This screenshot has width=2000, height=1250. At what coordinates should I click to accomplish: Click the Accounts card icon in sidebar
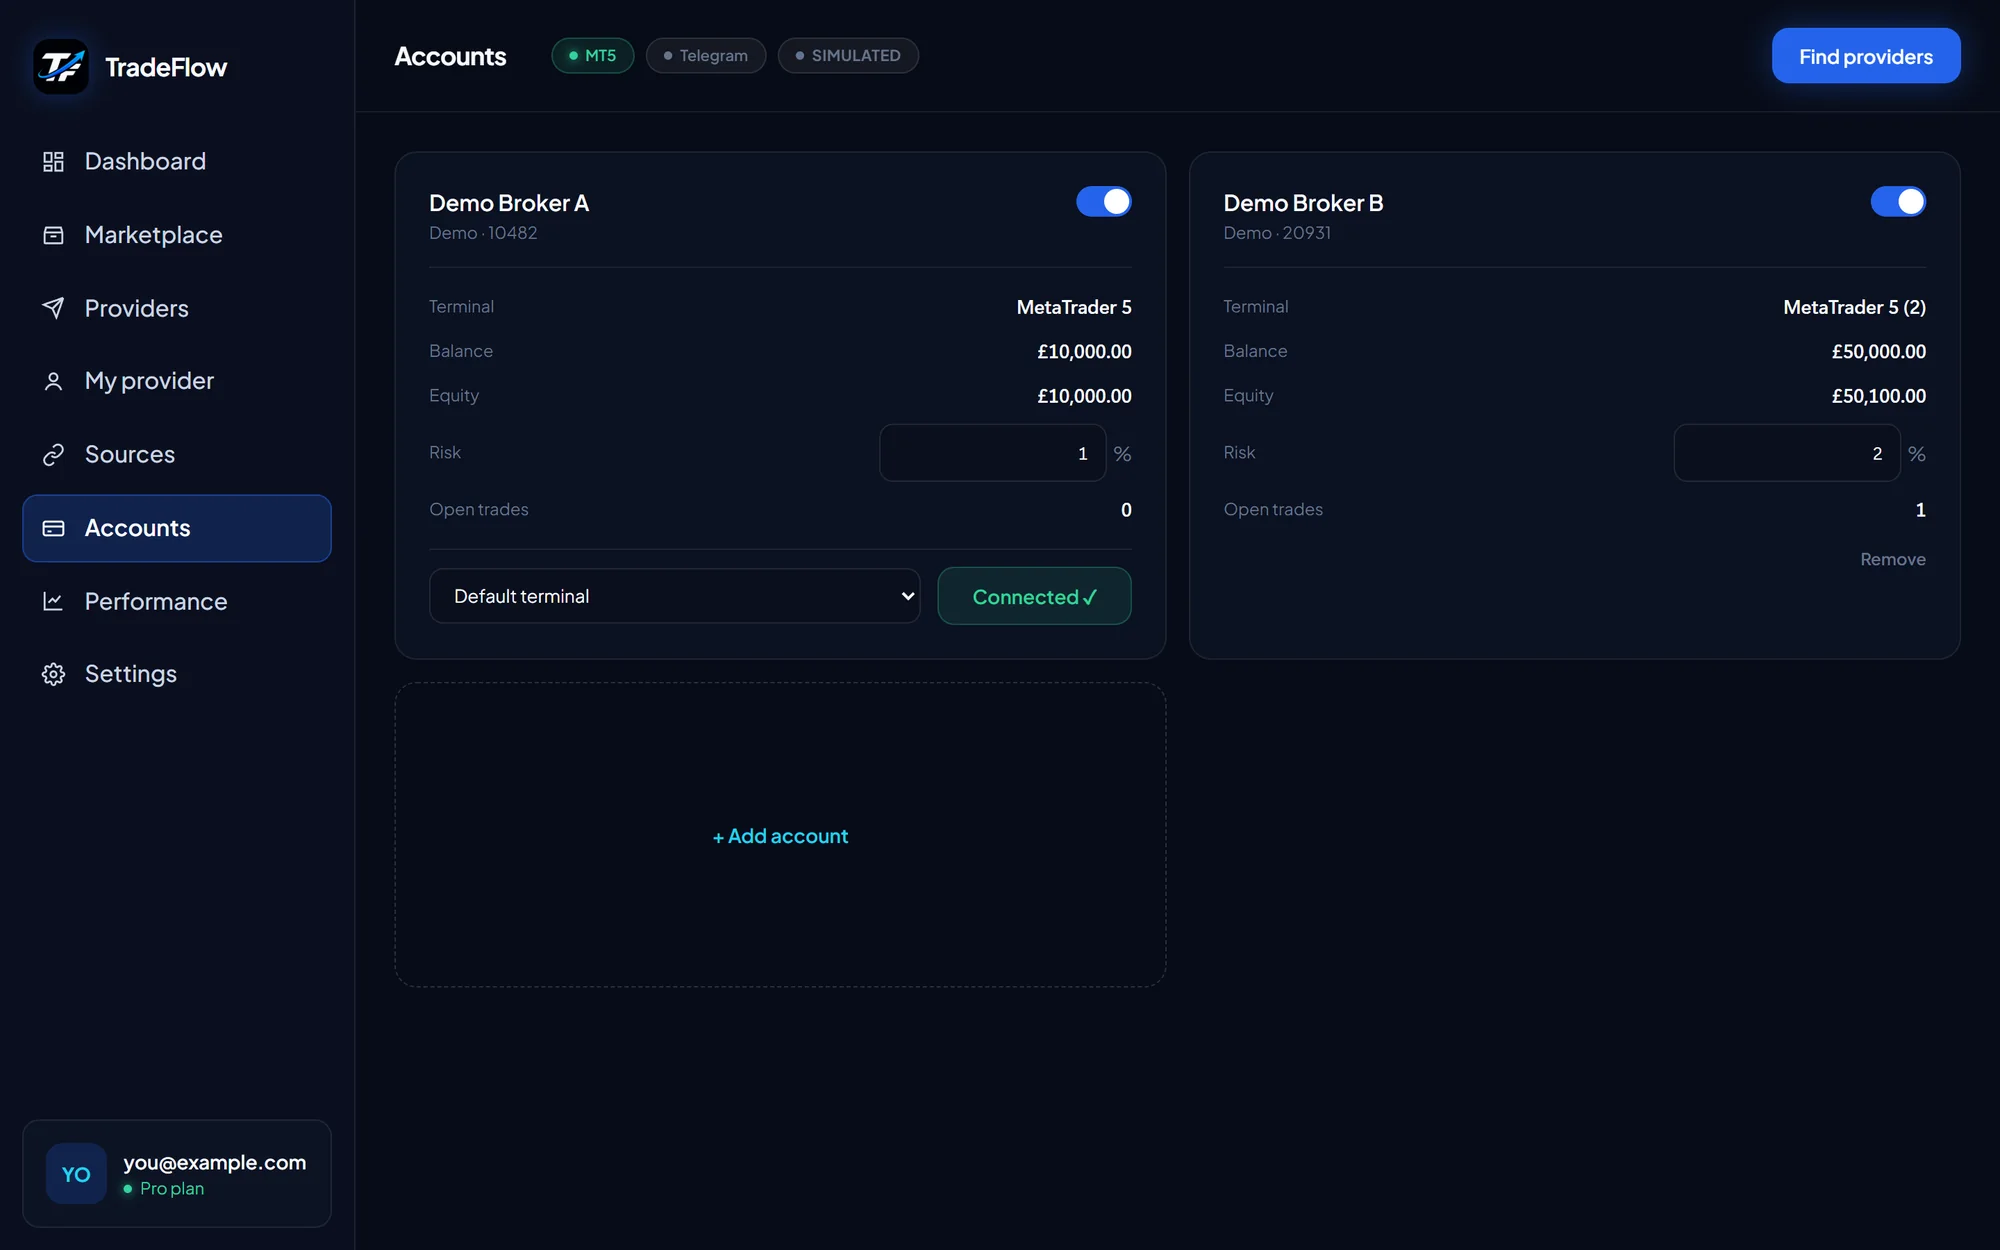pos(53,528)
